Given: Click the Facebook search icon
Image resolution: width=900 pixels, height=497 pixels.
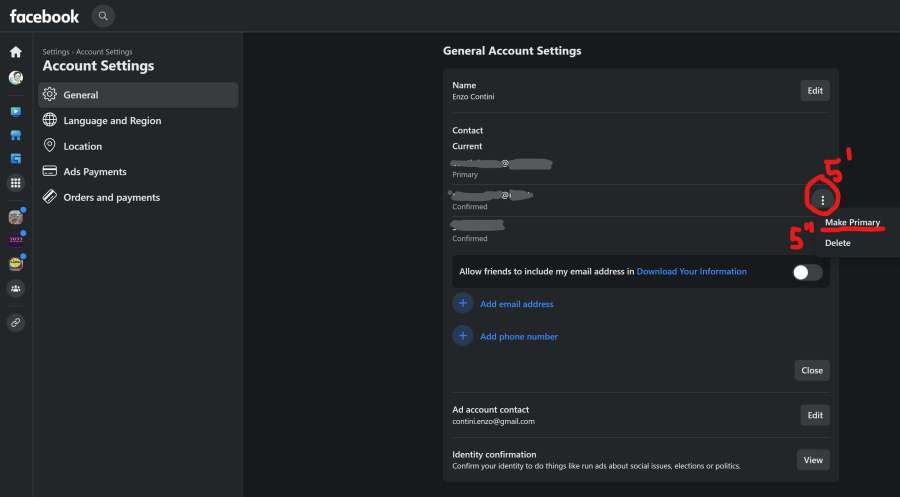Looking at the screenshot, I should [103, 16].
